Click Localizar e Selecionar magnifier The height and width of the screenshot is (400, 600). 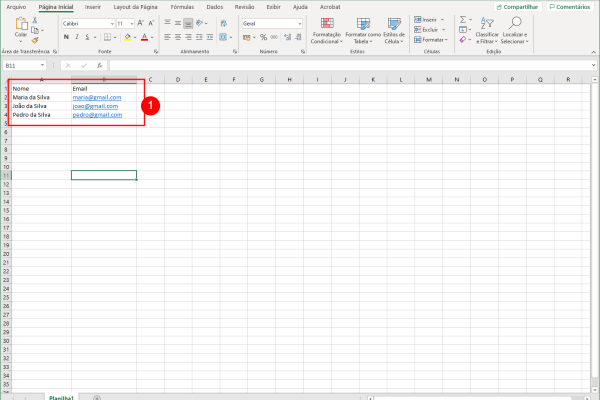click(x=513, y=24)
